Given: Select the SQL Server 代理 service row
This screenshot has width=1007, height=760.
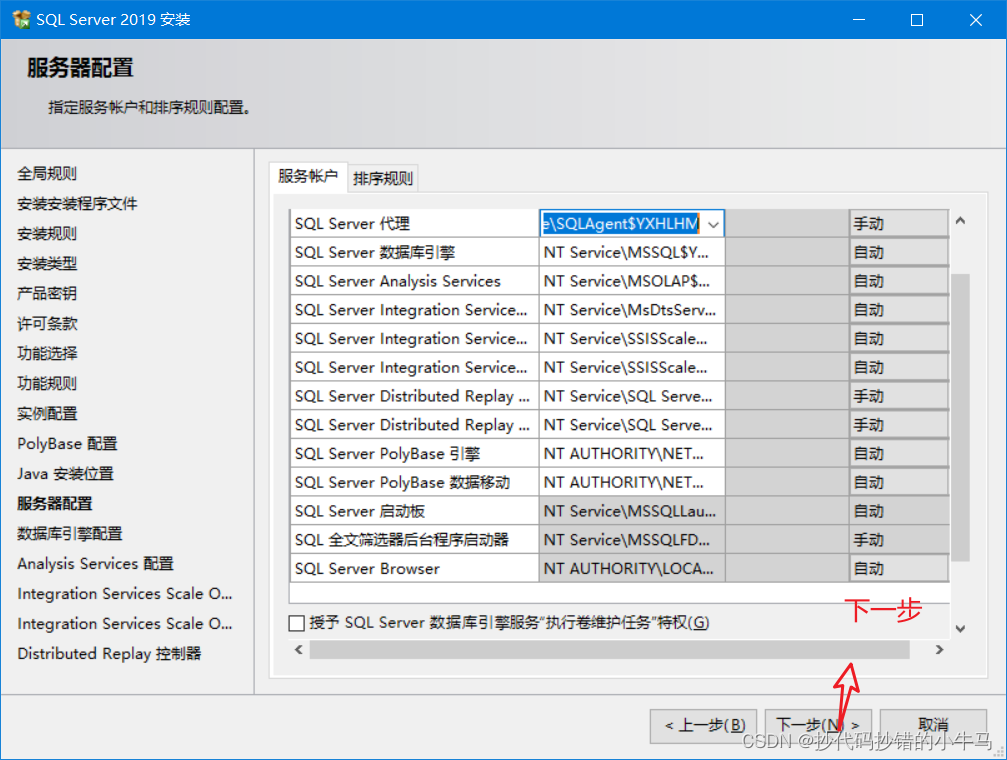Looking at the screenshot, I should tap(414, 224).
